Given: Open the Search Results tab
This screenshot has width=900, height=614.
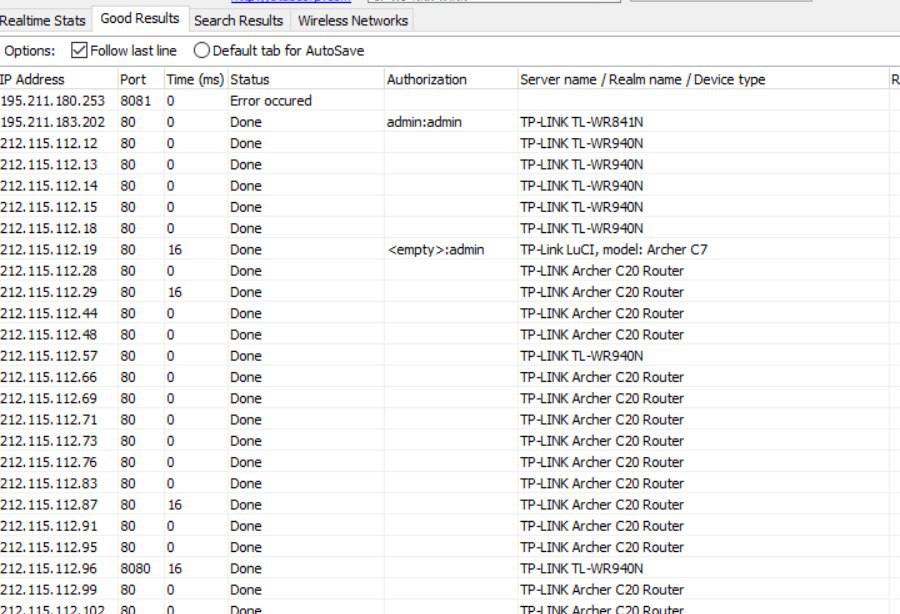Looking at the screenshot, I should [x=238, y=21].
